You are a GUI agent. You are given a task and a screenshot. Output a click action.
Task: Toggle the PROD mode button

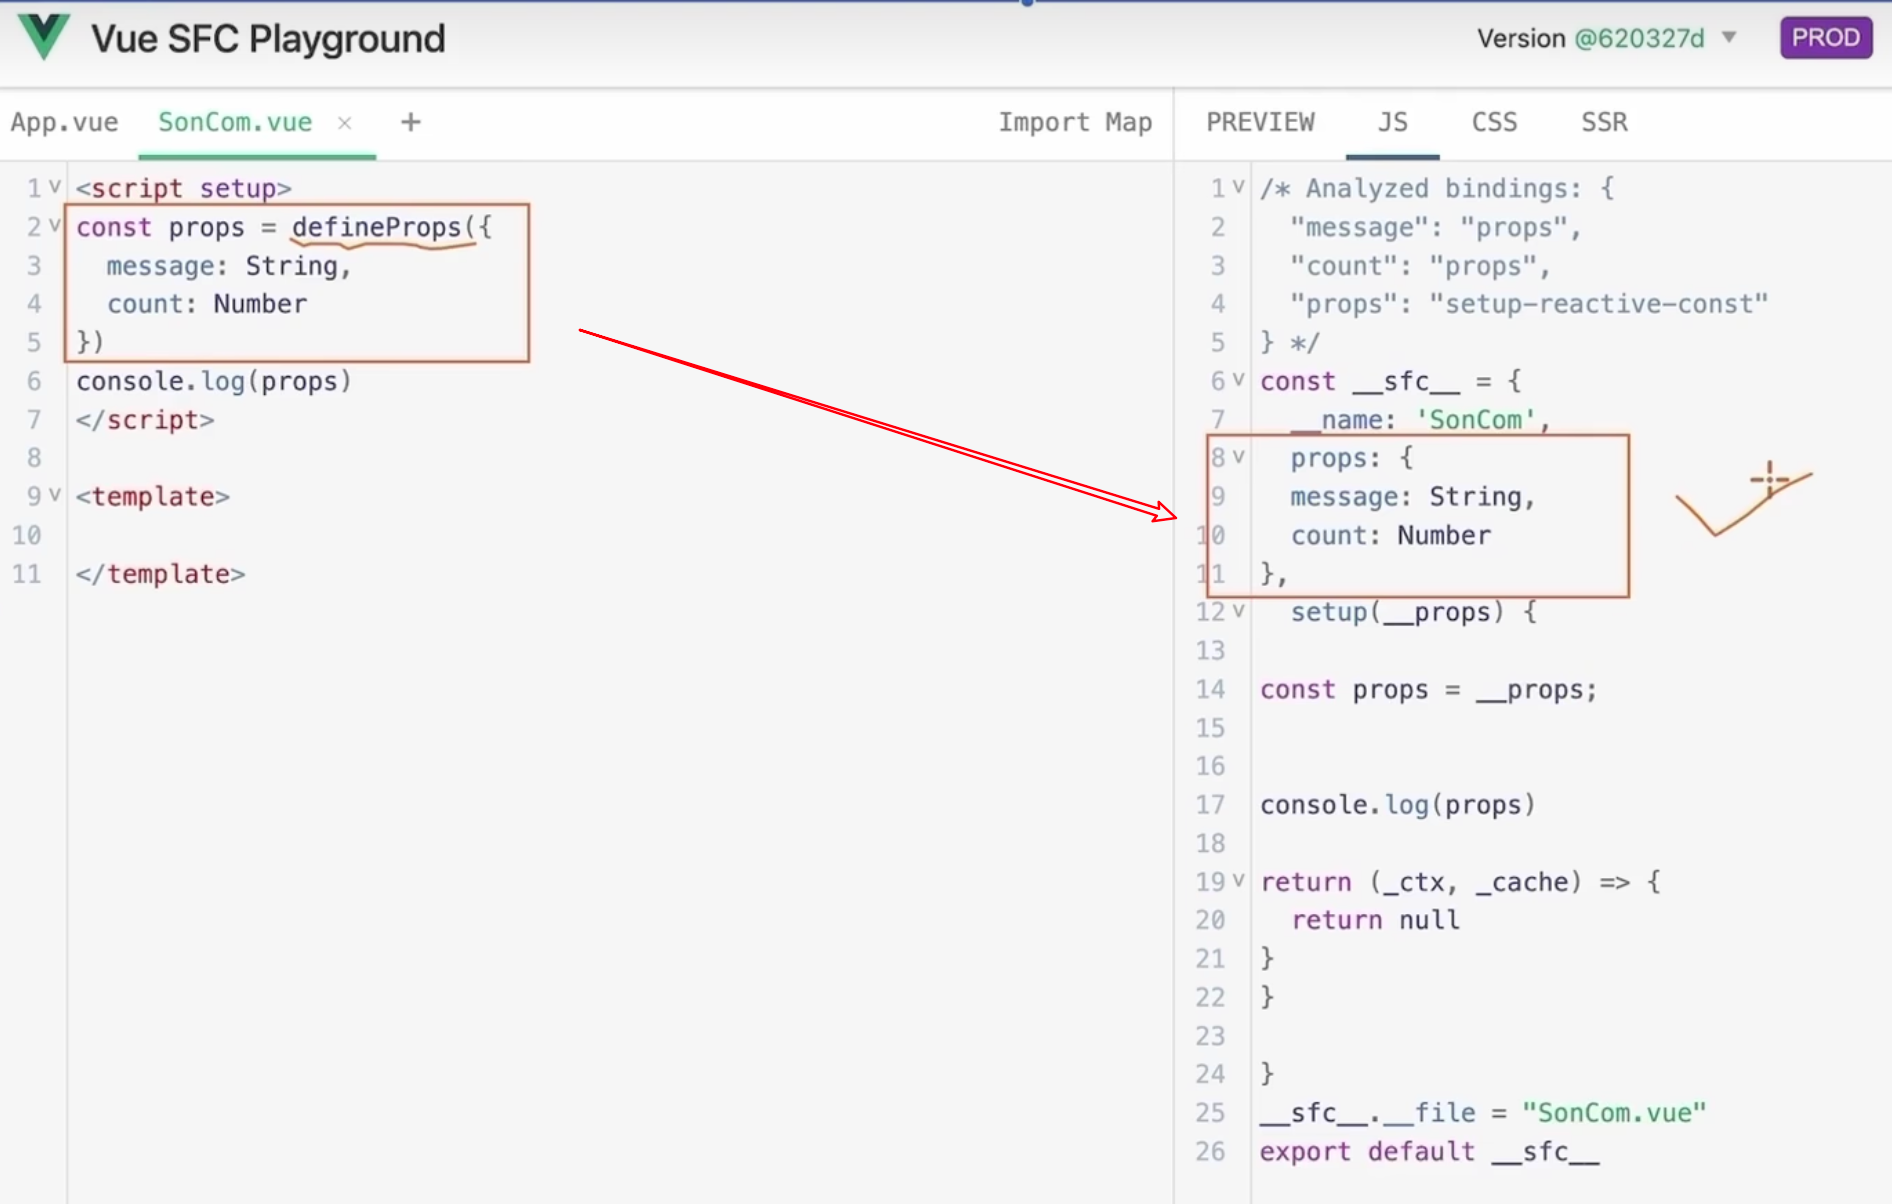tap(1825, 38)
